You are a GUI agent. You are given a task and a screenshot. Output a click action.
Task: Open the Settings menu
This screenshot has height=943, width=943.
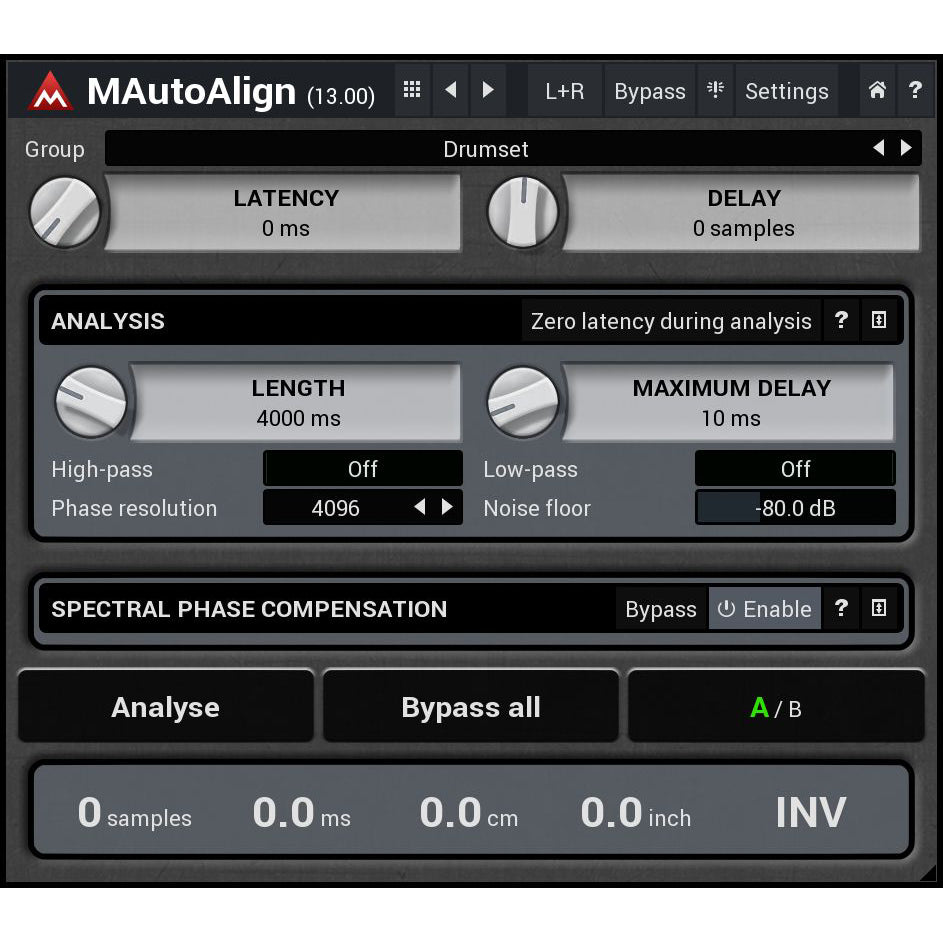(x=787, y=91)
